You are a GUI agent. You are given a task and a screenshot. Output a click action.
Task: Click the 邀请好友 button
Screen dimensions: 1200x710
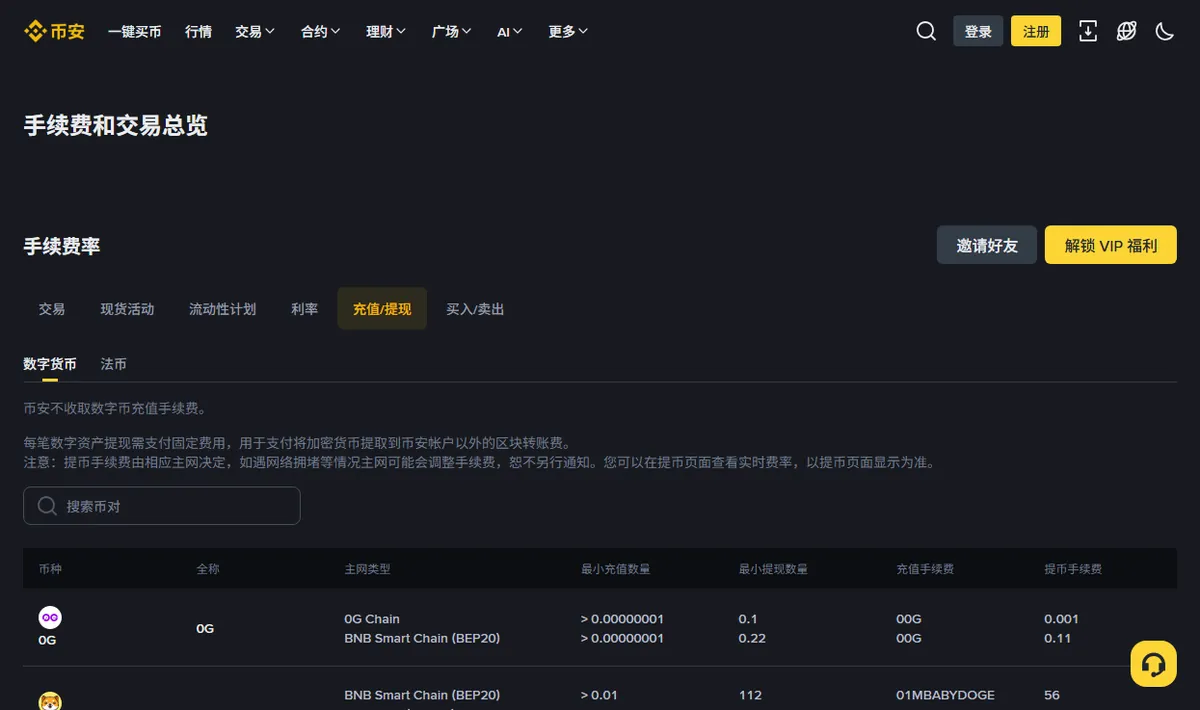pos(987,245)
